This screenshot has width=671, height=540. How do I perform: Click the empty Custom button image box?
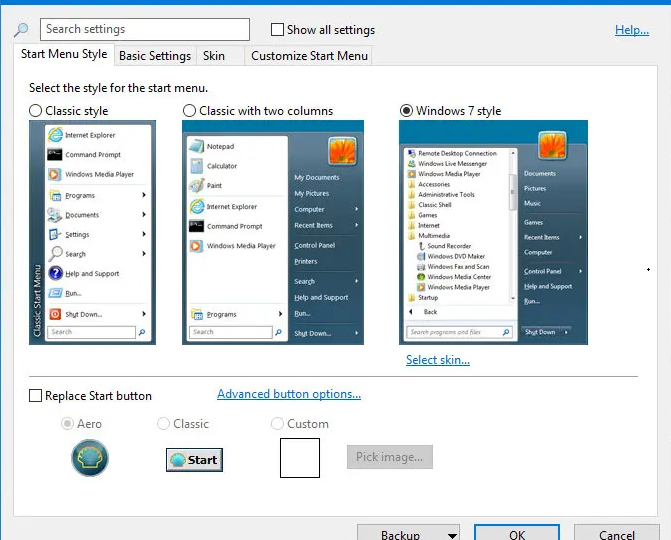pos(300,458)
